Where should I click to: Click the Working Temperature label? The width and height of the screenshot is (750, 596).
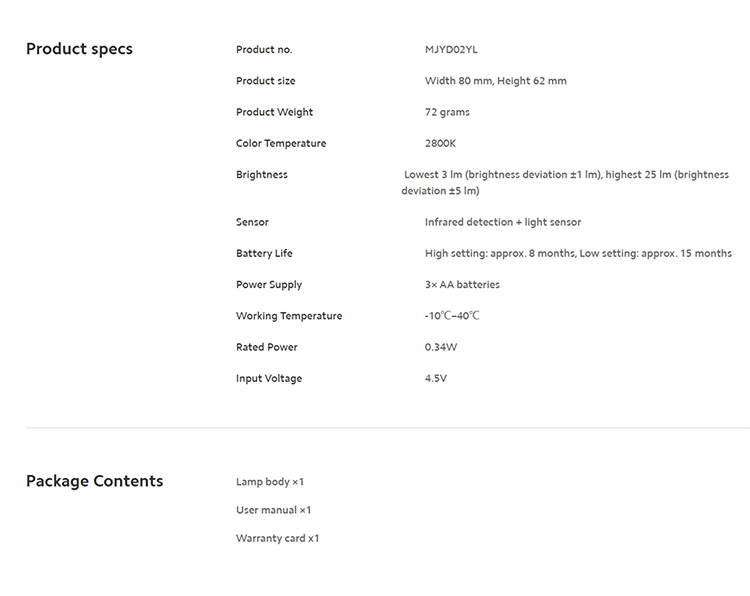tap(289, 316)
